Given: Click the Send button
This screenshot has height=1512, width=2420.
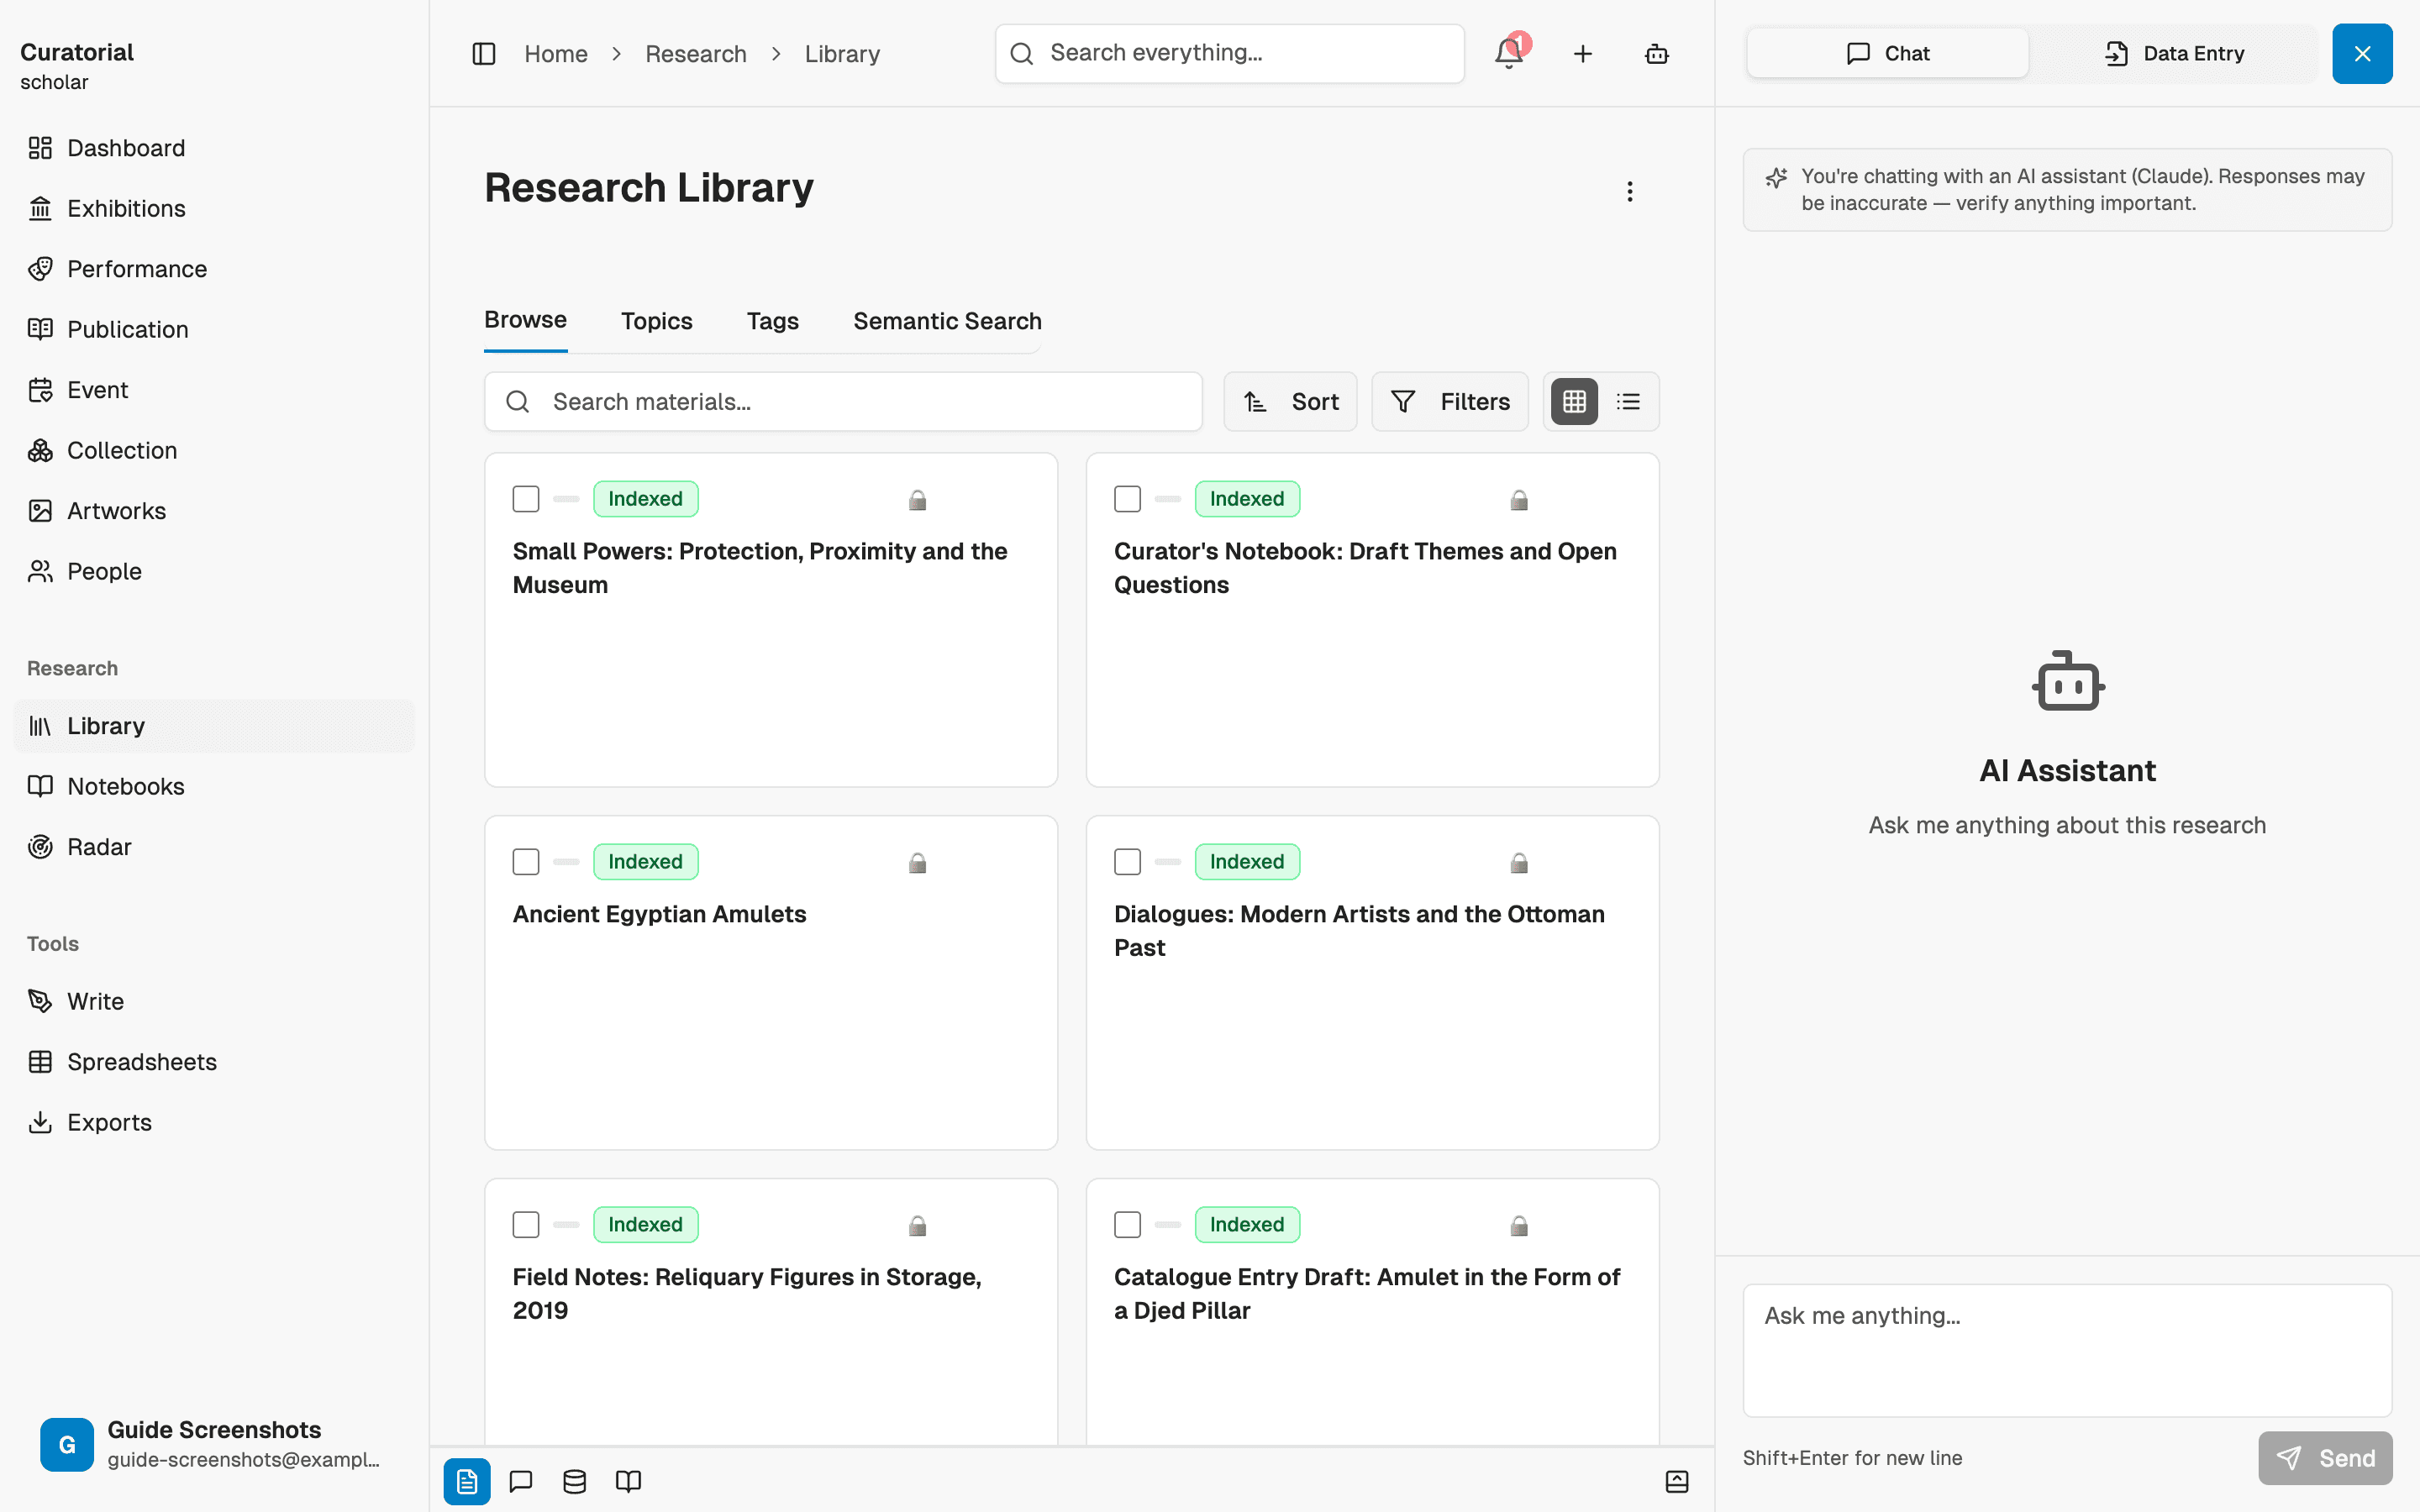Looking at the screenshot, I should [x=2325, y=1458].
